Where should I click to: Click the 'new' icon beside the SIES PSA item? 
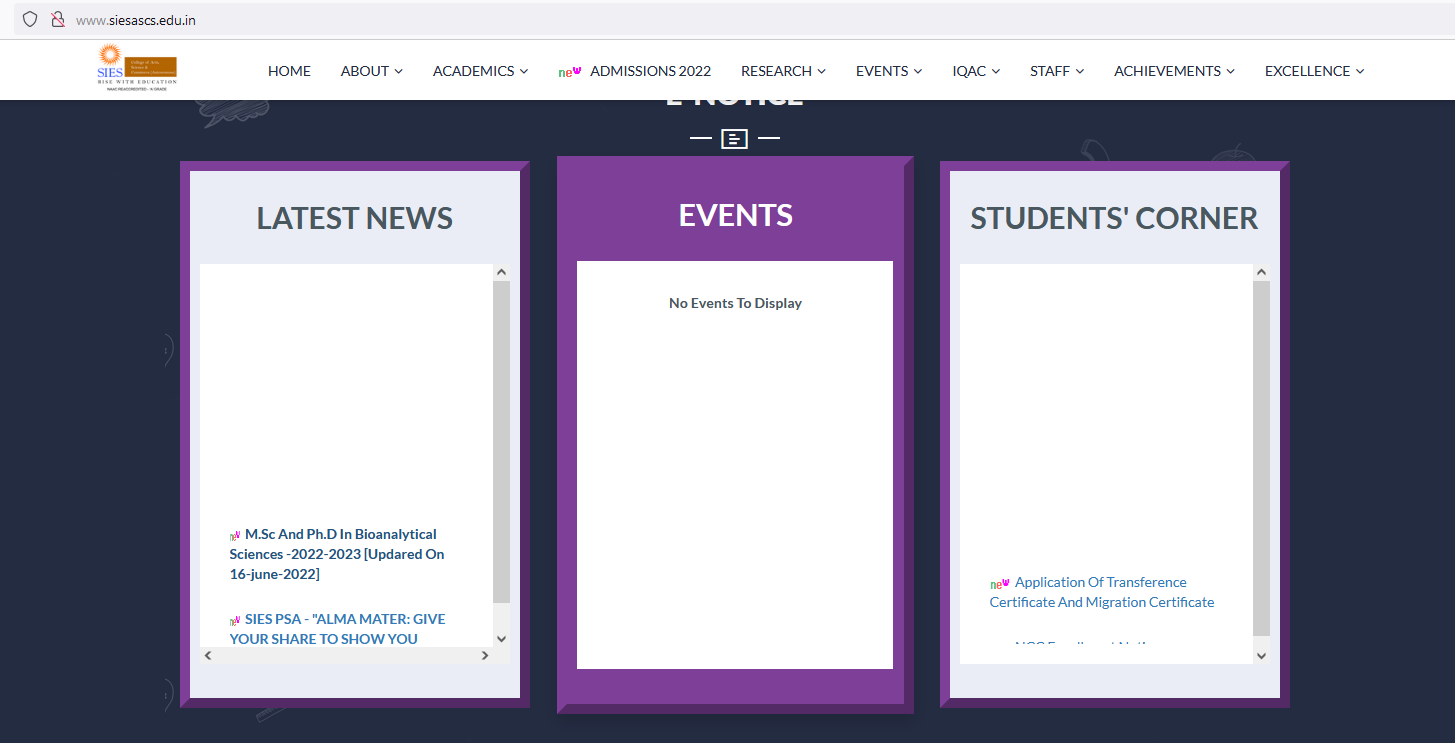tap(234, 619)
